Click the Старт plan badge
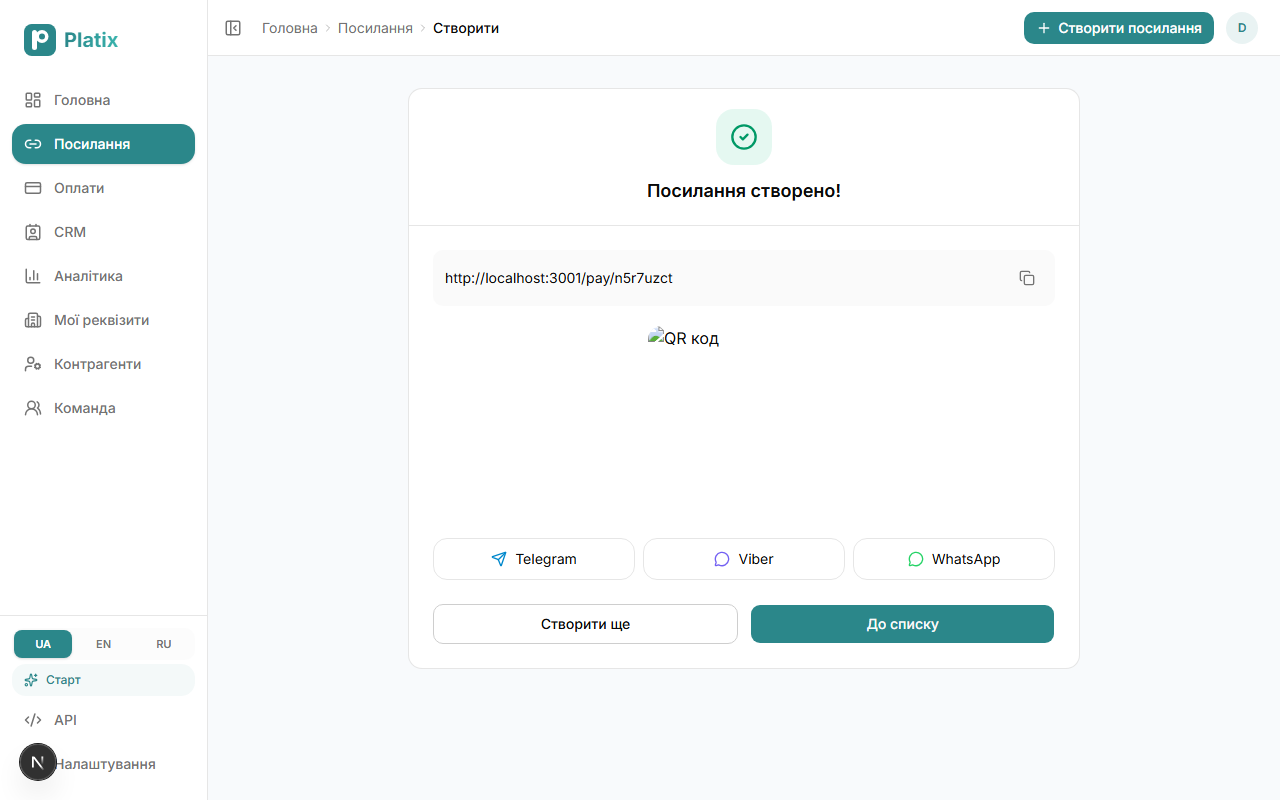 pyautogui.click(x=103, y=680)
